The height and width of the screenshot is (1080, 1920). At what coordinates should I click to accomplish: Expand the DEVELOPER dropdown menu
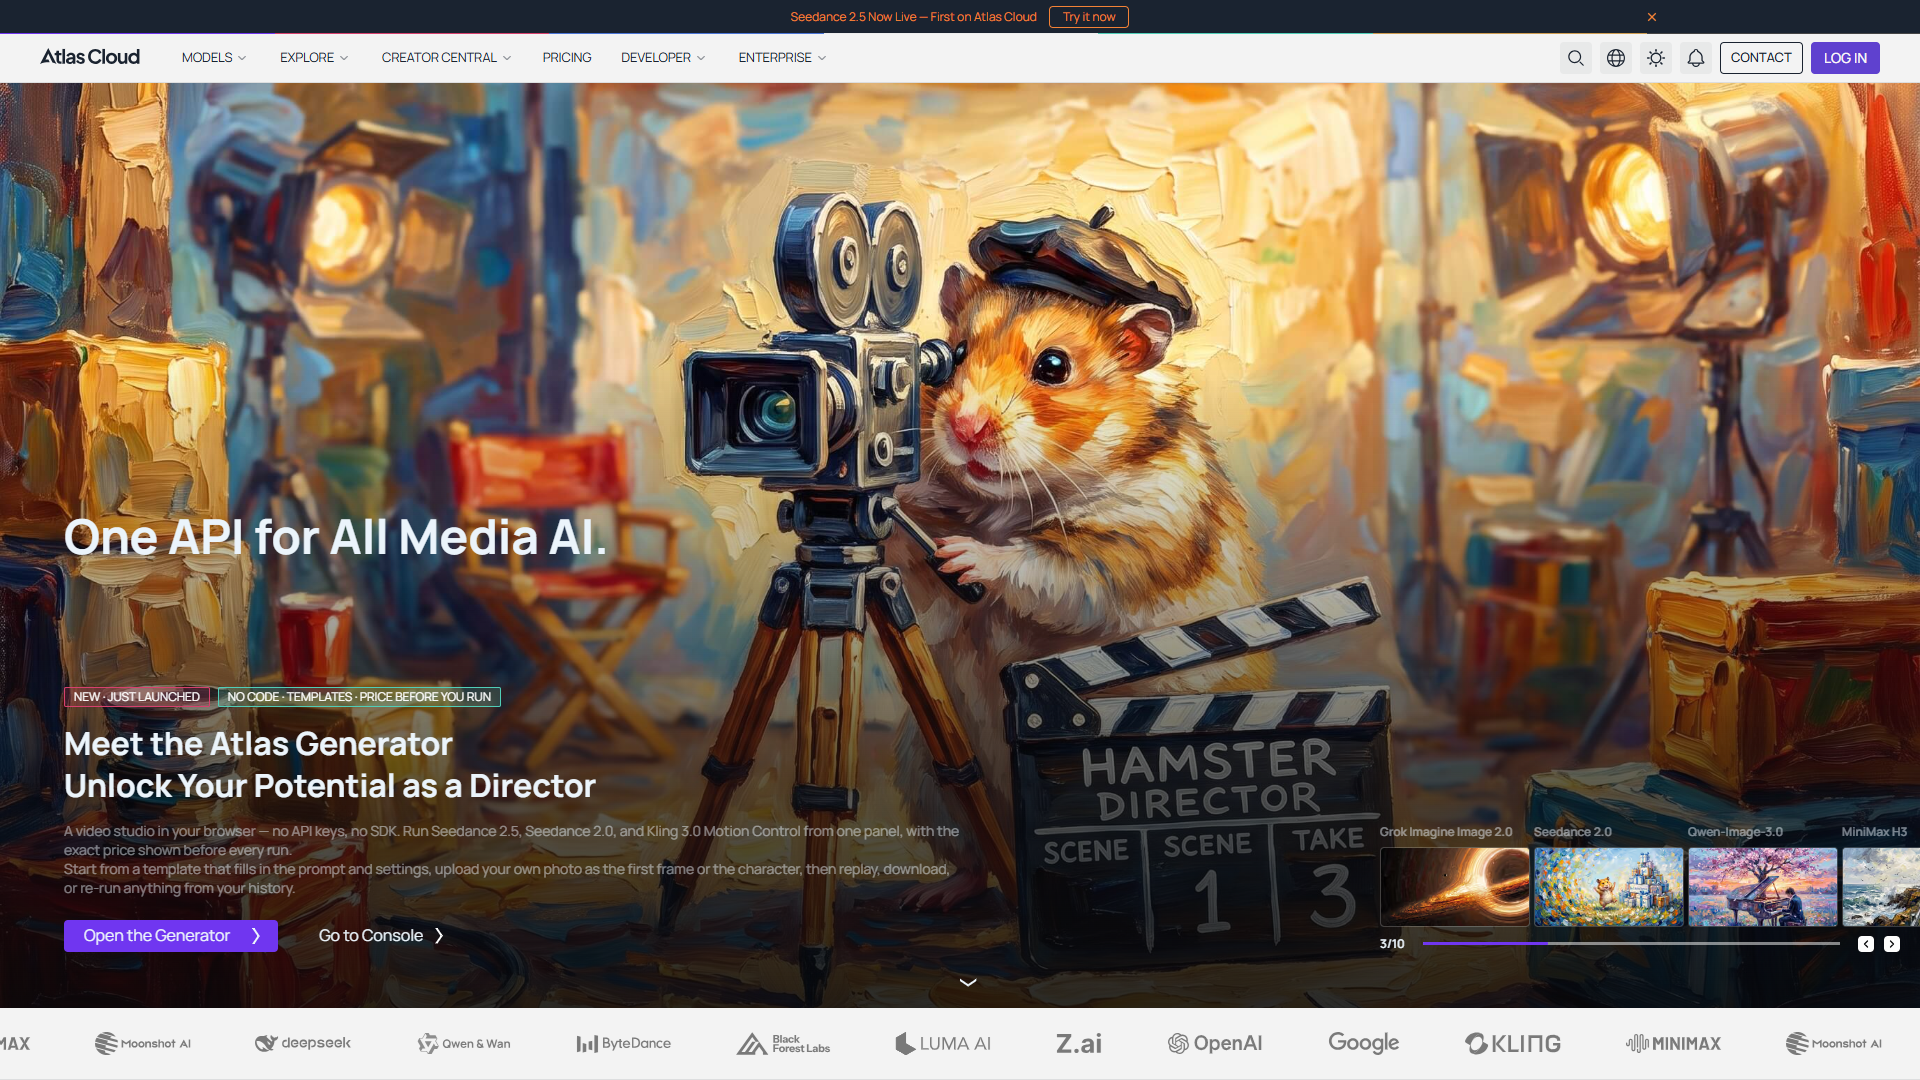(x=663, y=58)
